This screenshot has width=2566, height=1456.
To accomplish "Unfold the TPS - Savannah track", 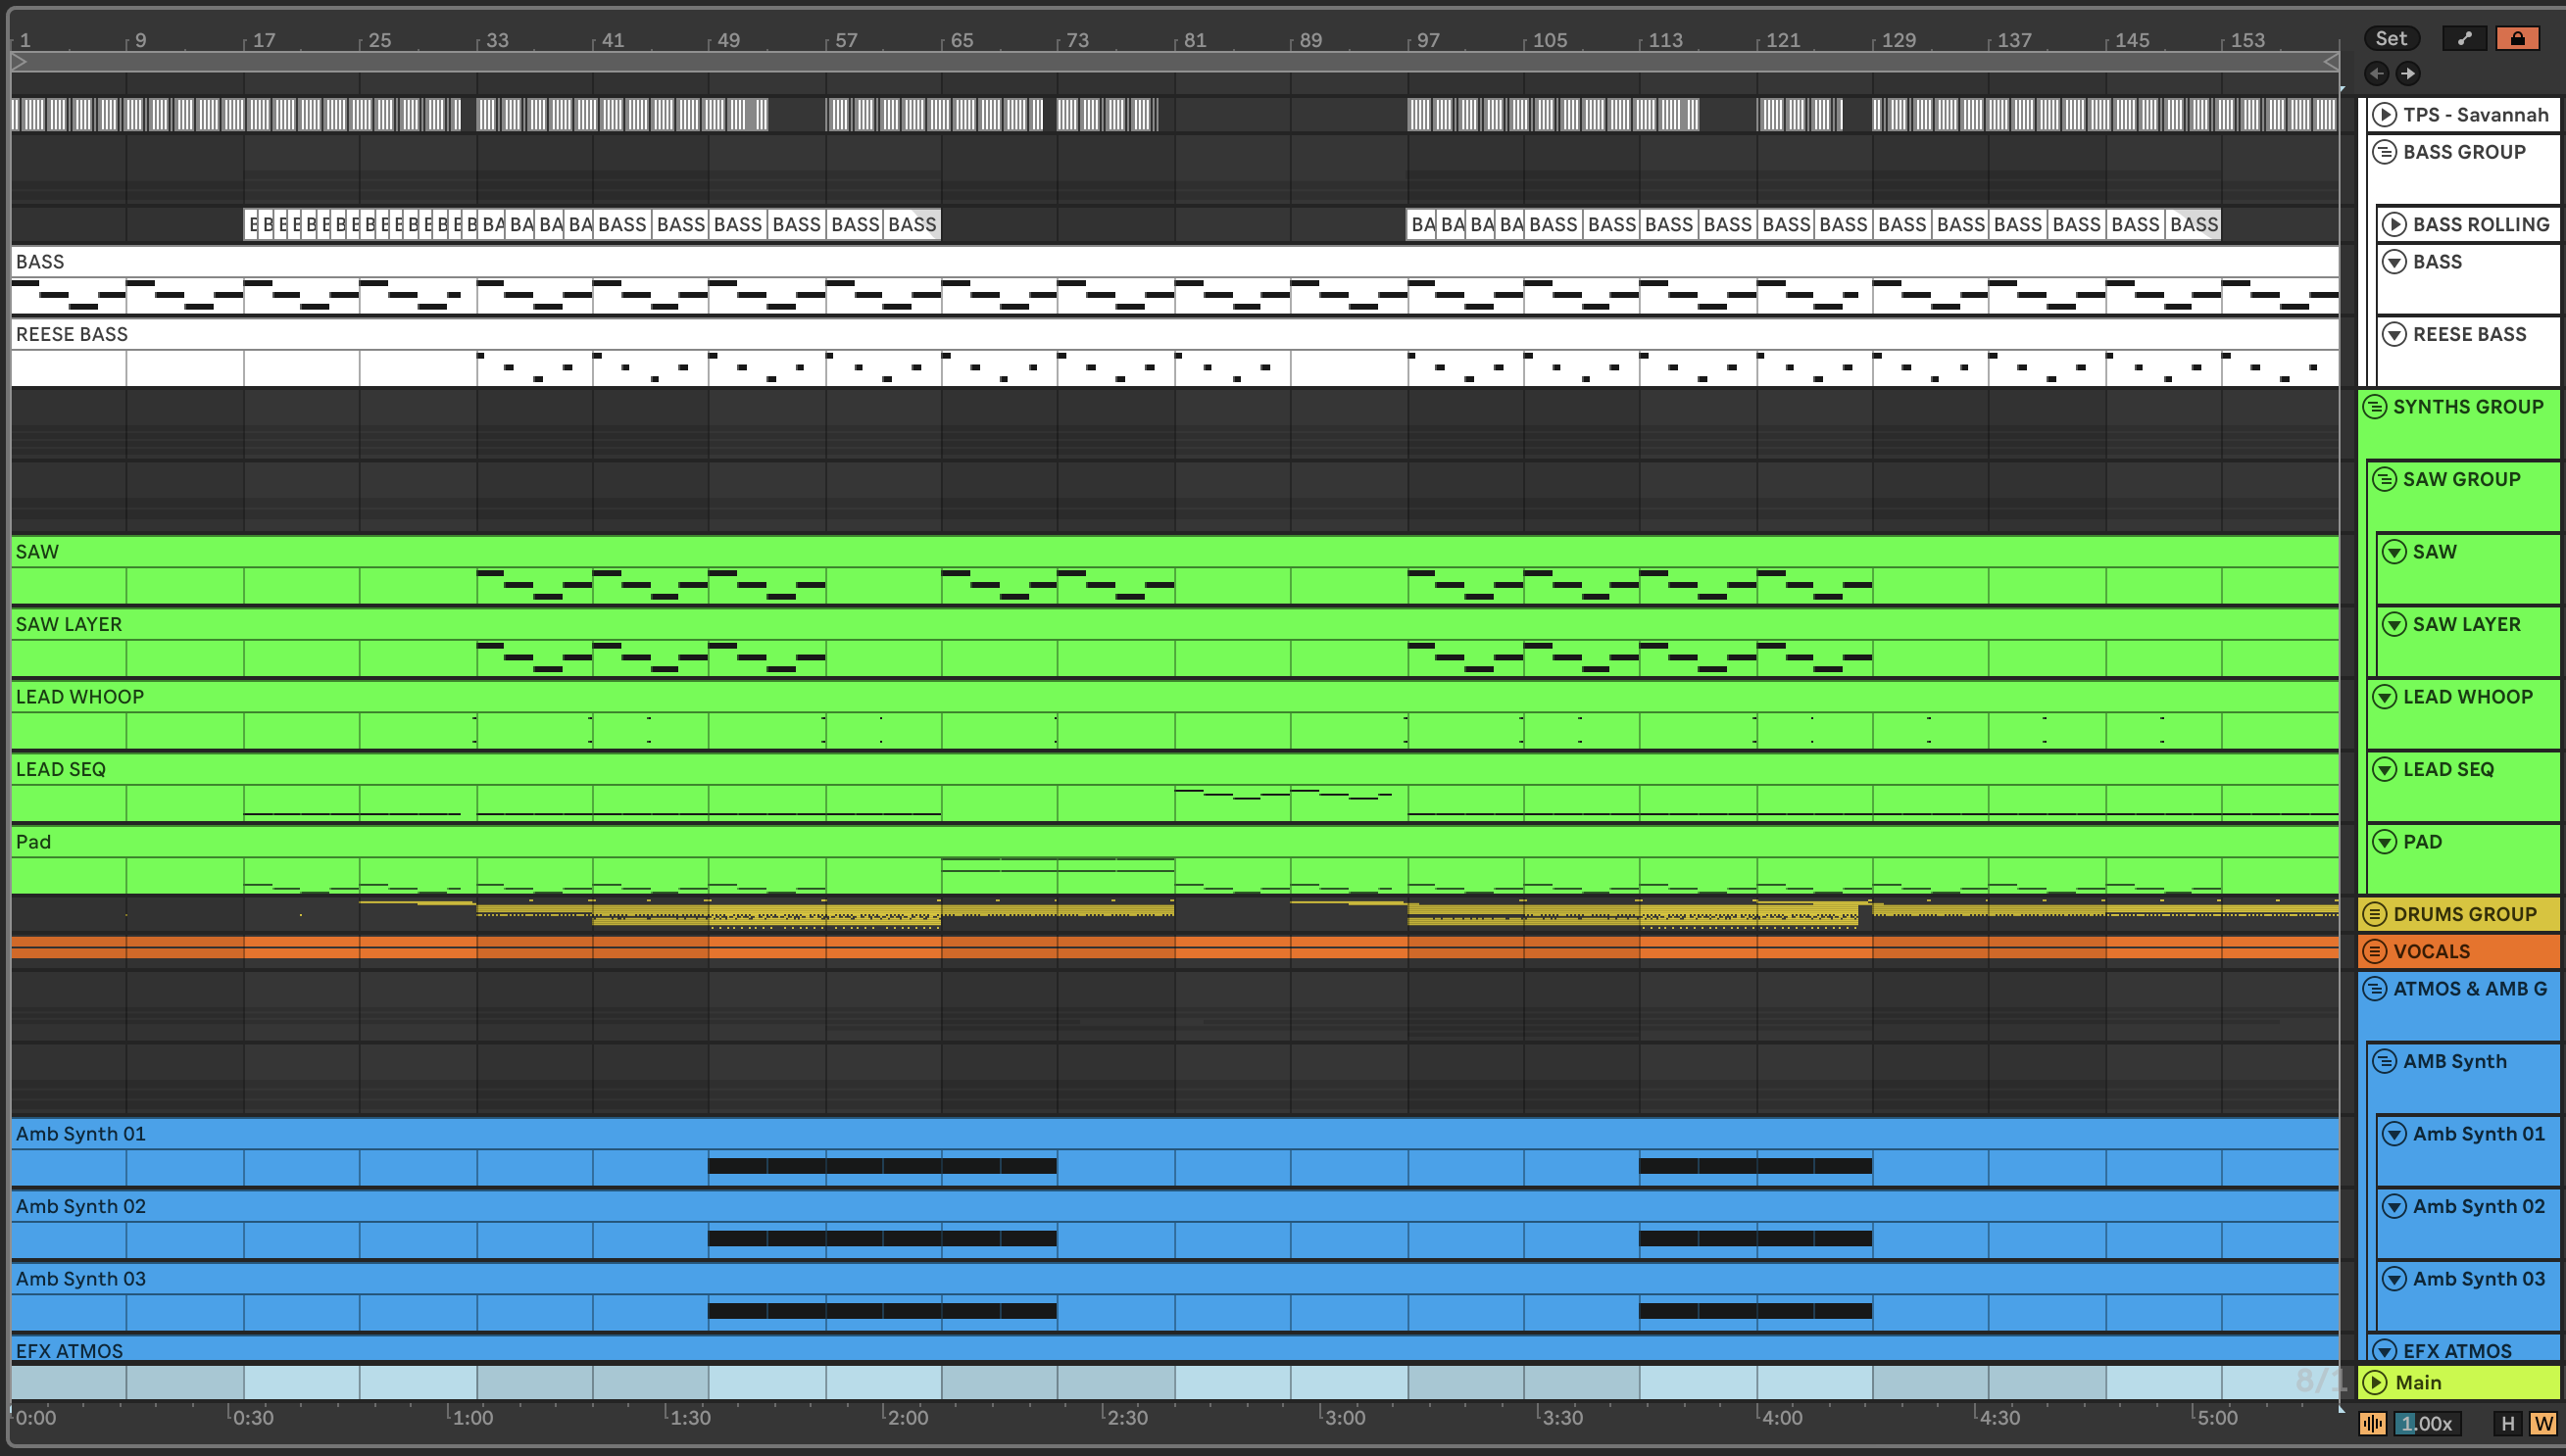I will pos(2385,115).
